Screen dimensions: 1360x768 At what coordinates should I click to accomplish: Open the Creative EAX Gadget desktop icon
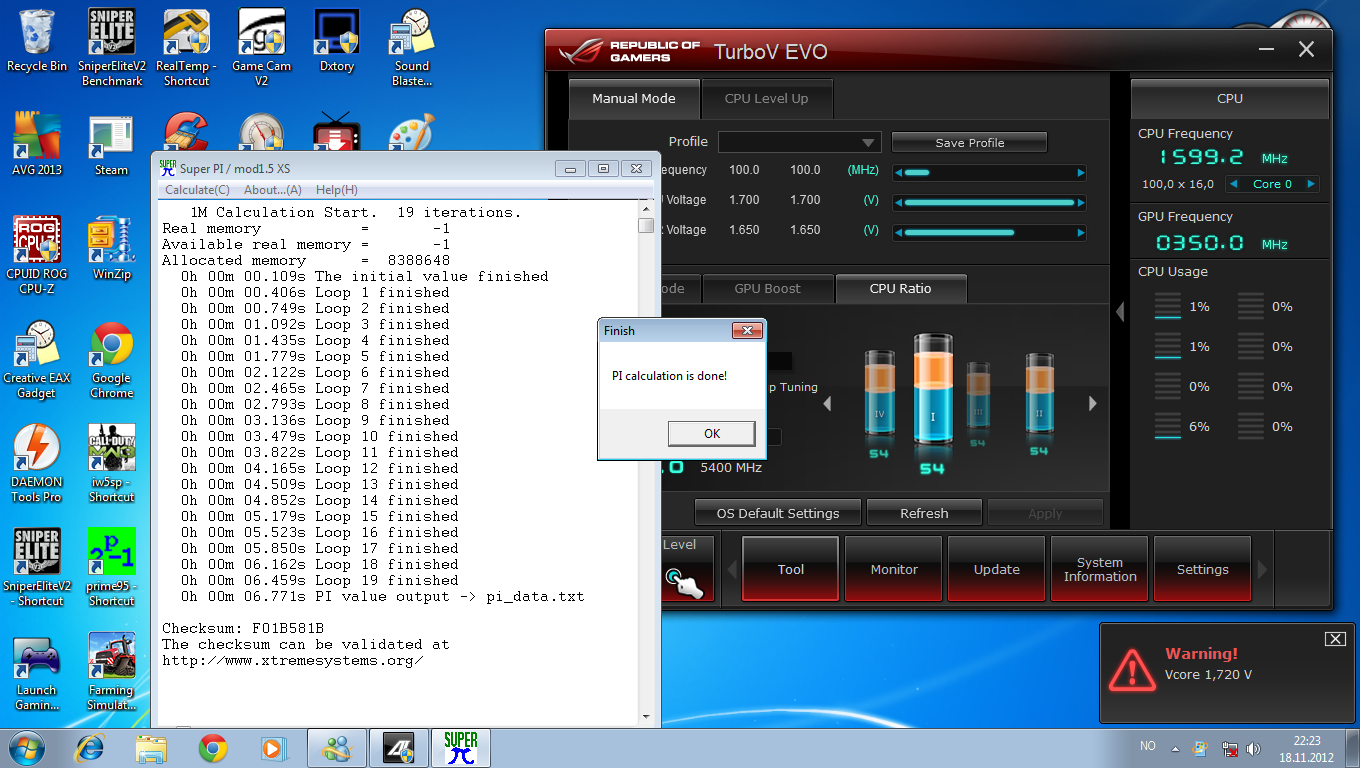pyautogui.click(x=37, y=360)
